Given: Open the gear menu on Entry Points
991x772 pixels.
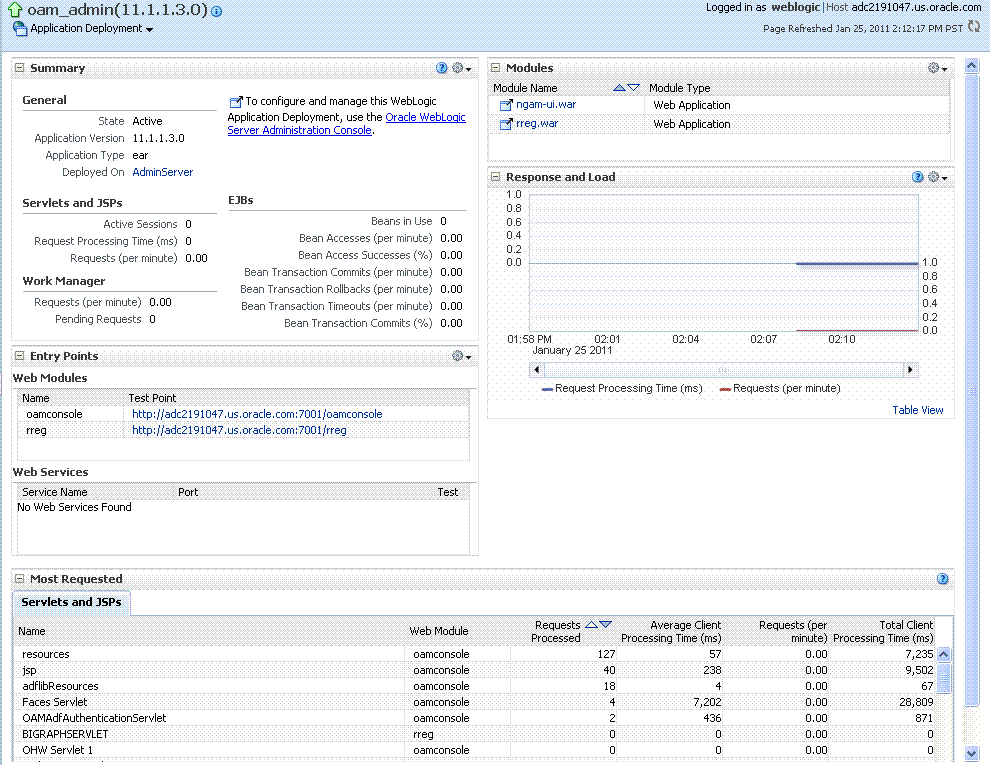Looking at the screenshot, I should tap(459, 356).
